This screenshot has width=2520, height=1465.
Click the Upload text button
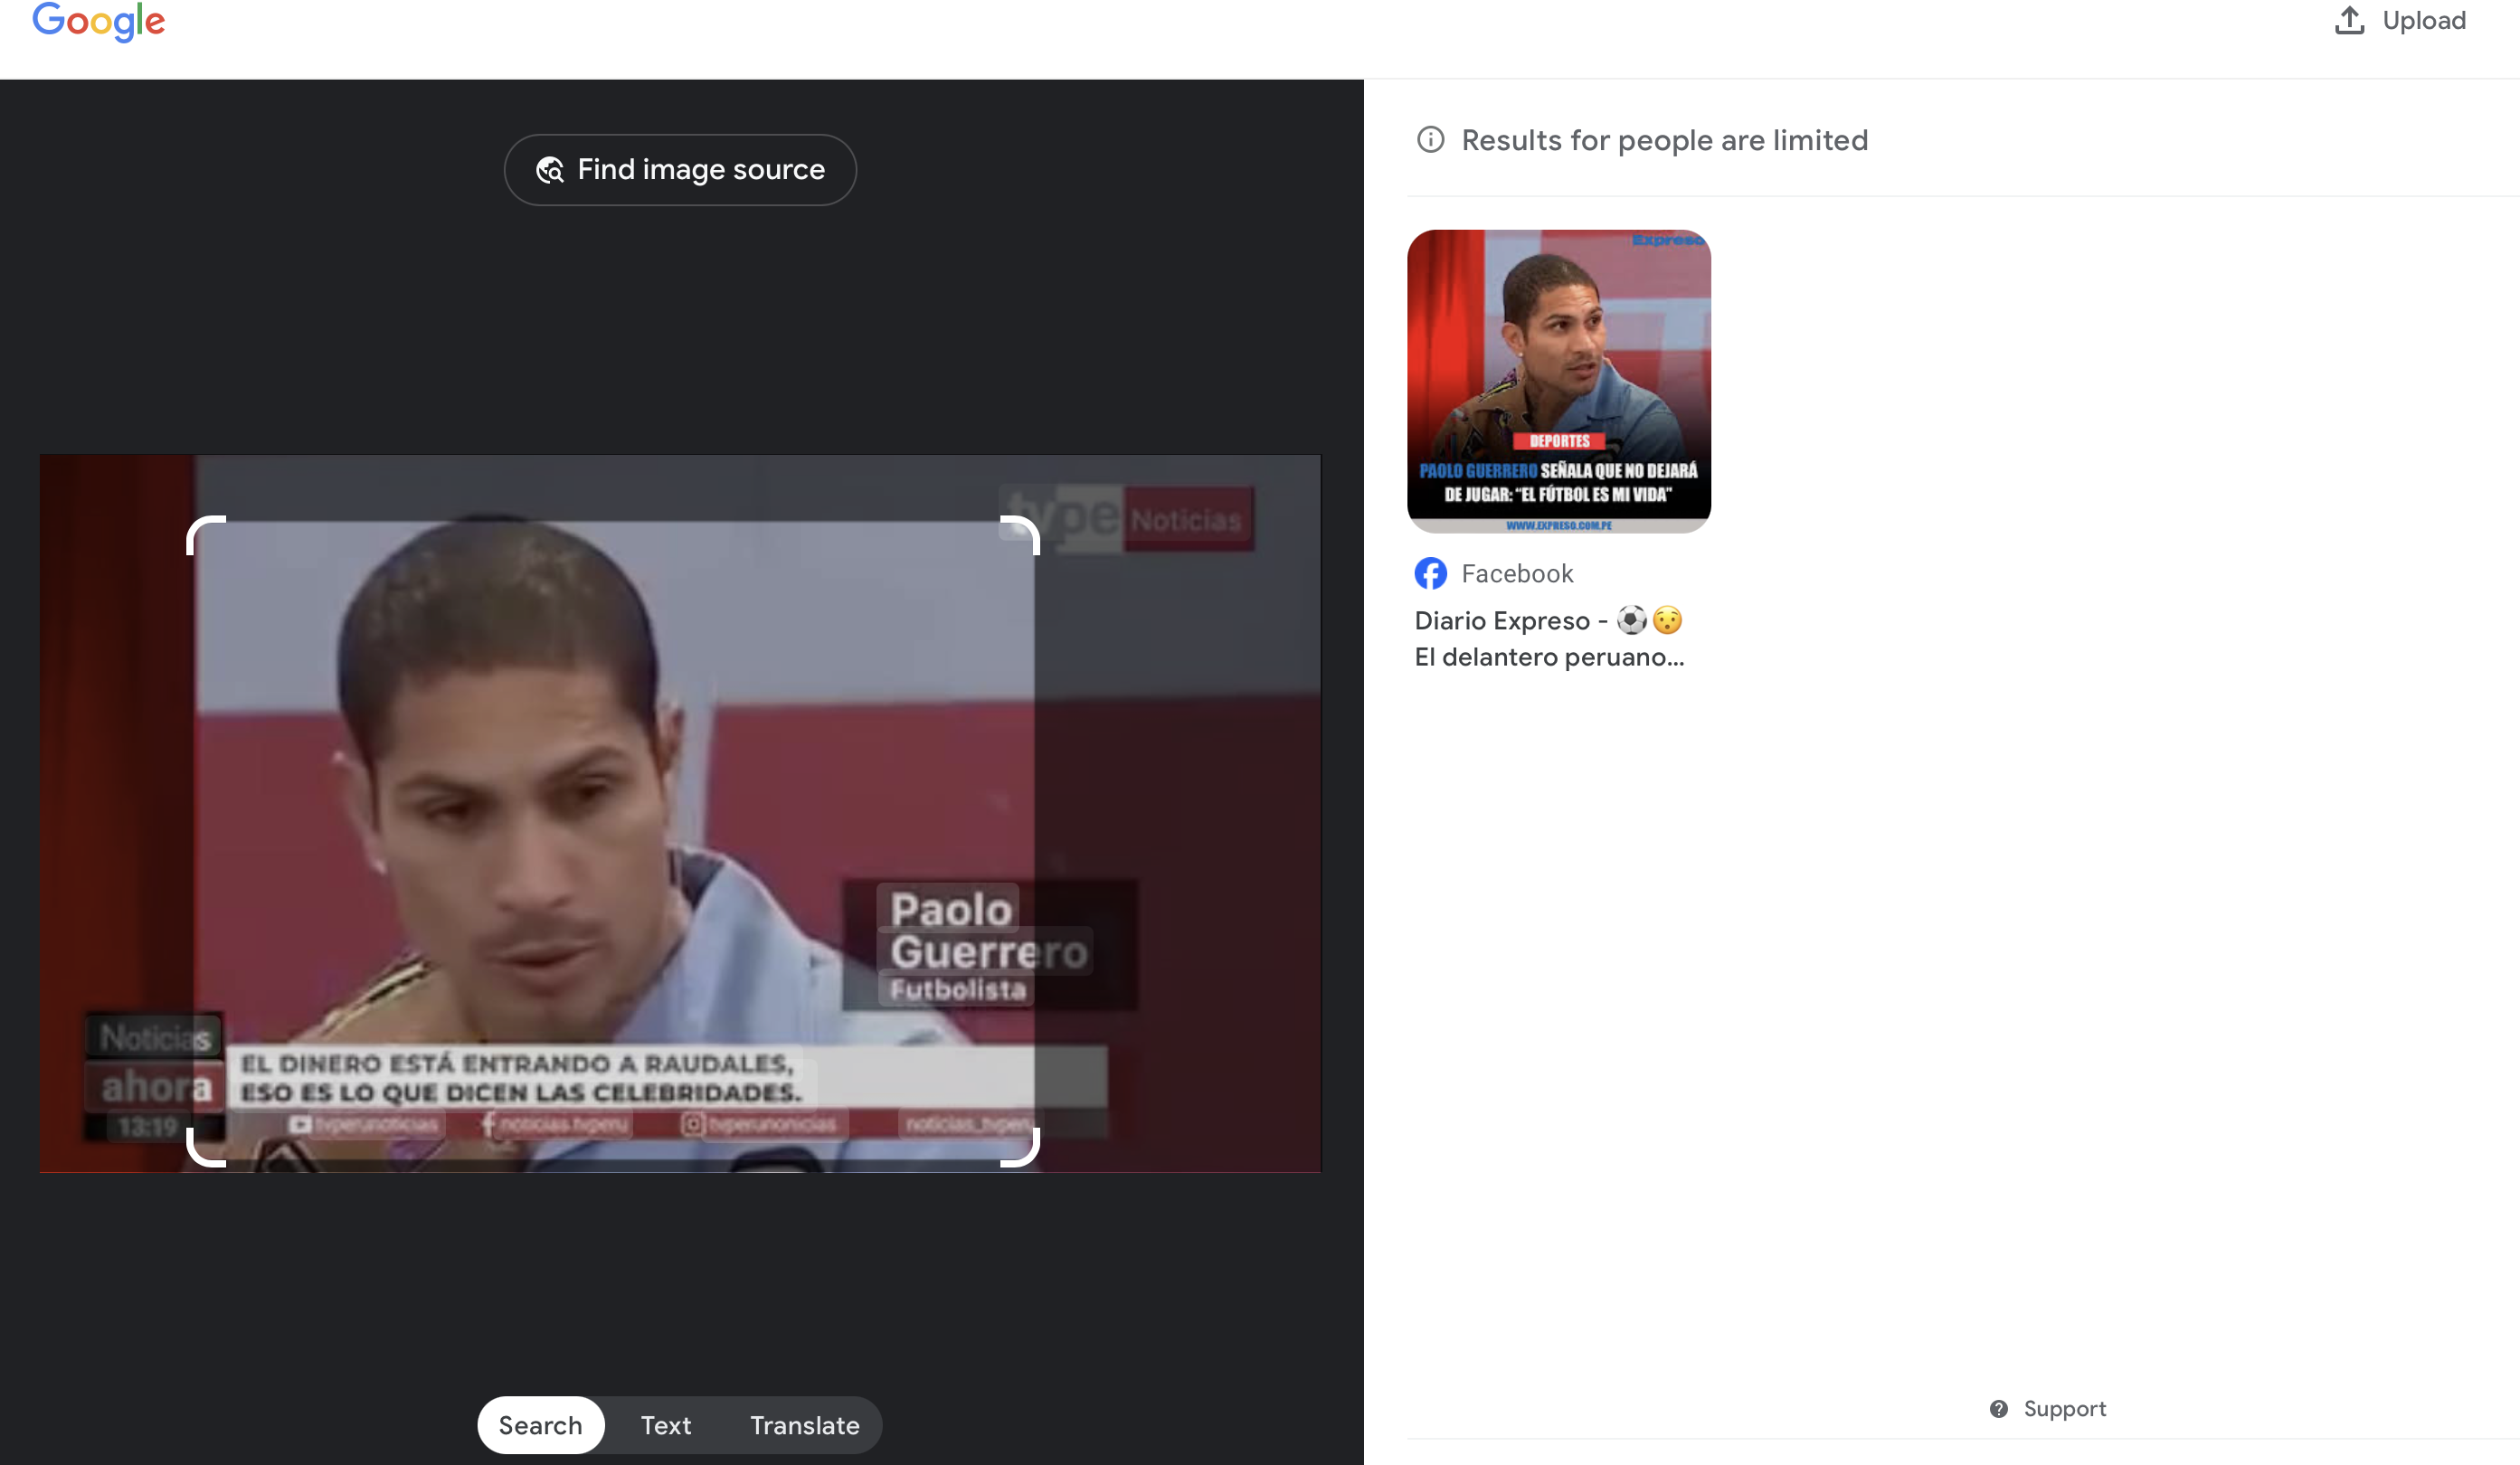tap(2423, 20)
